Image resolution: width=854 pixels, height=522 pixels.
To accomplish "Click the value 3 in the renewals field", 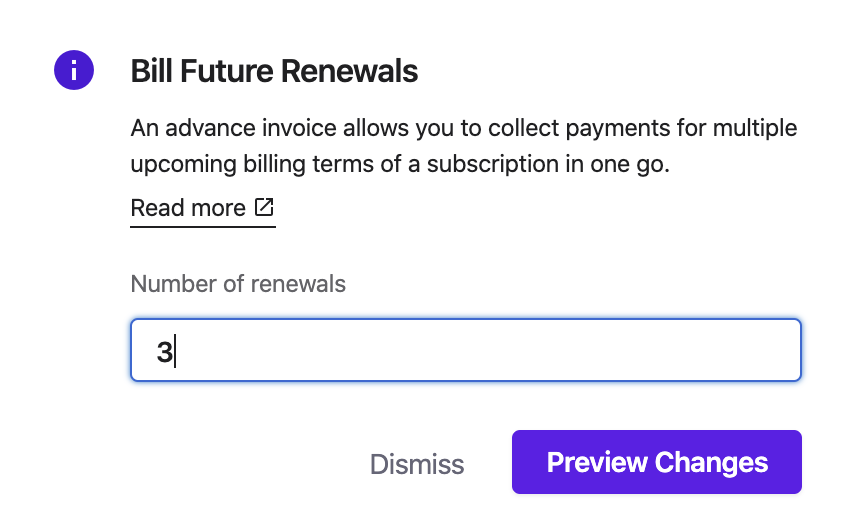I will coord(164,351).
